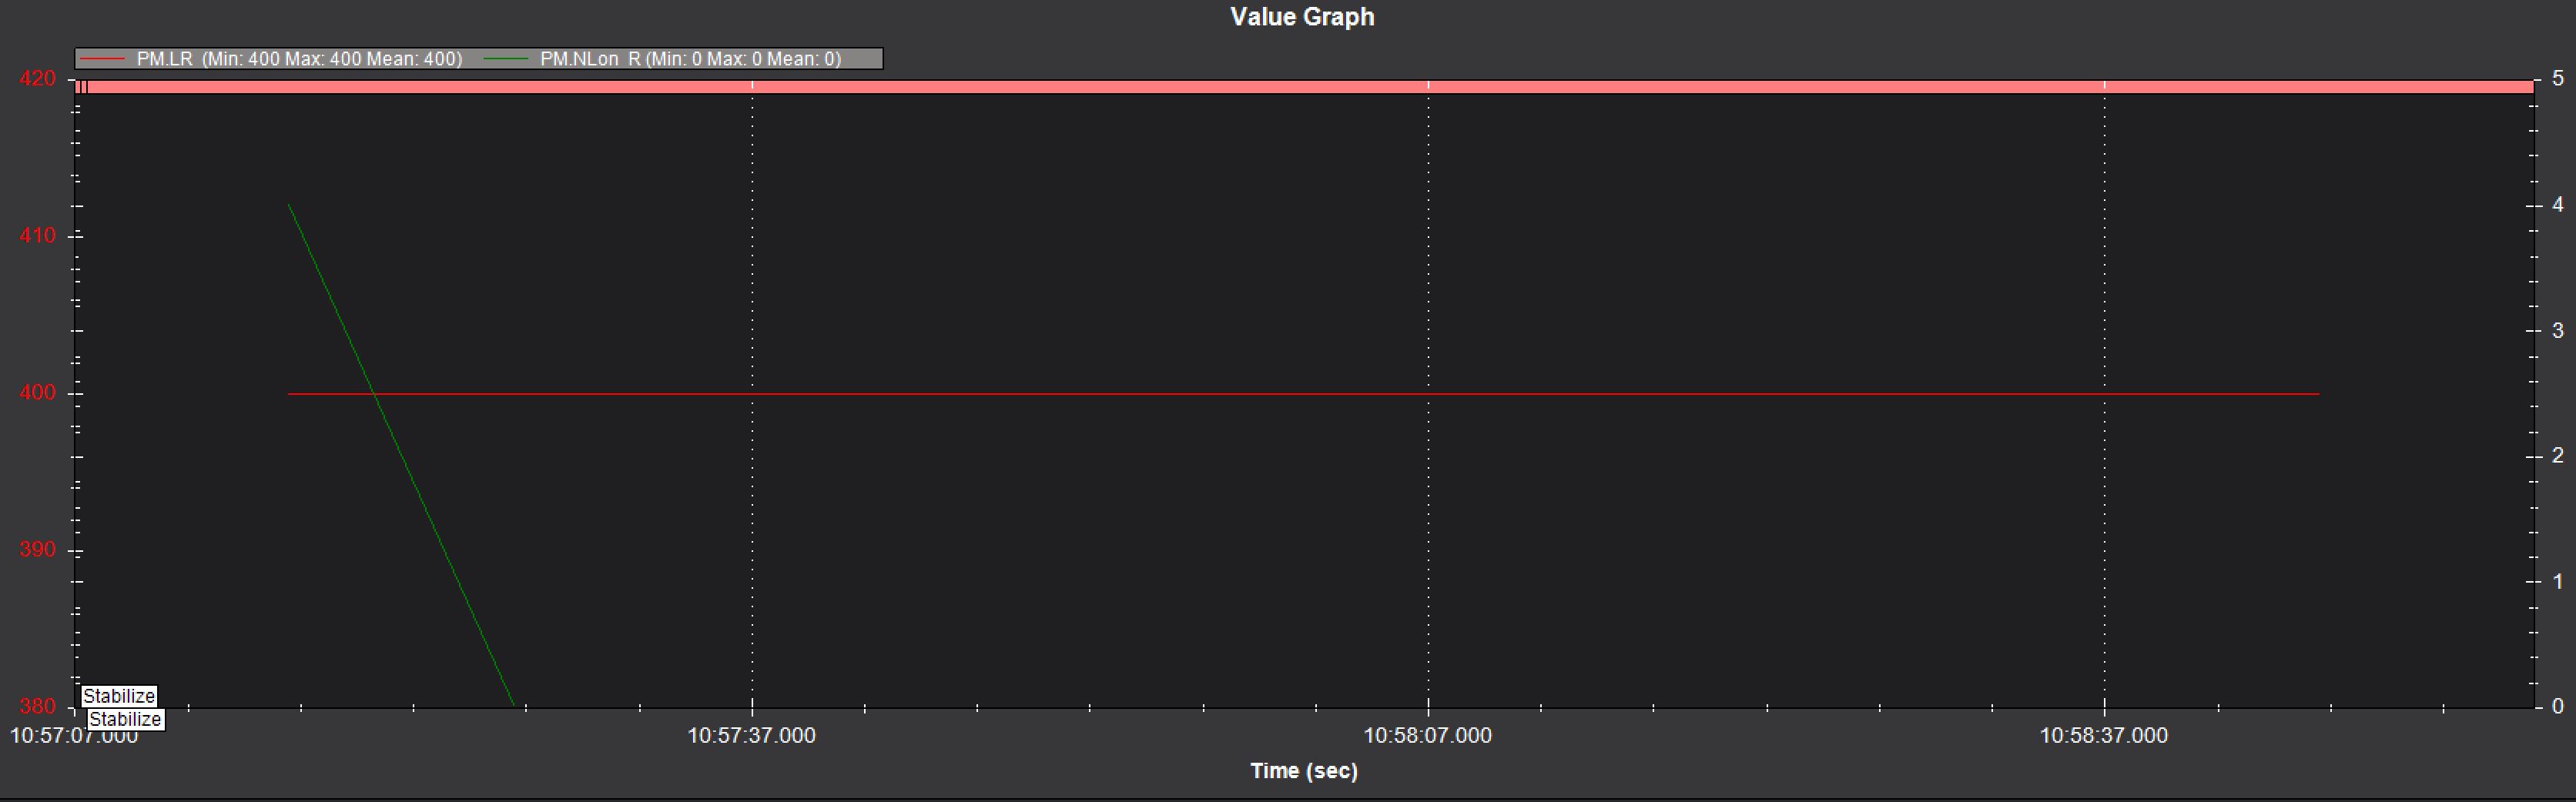Click the Value Graph title
The width and height of the screenshot is (2576, 802).
1302,17
